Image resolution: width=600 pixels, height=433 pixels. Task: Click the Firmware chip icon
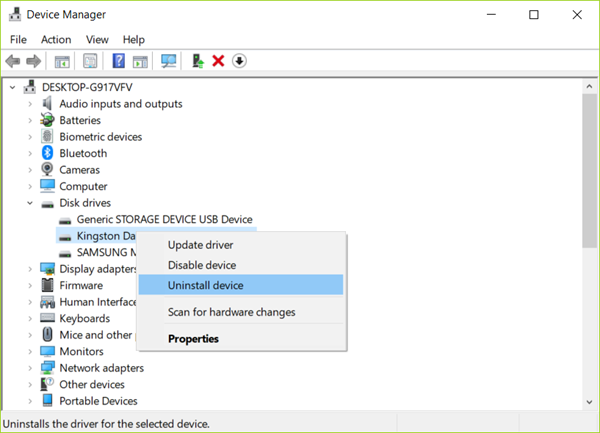(x=47, y=285)
